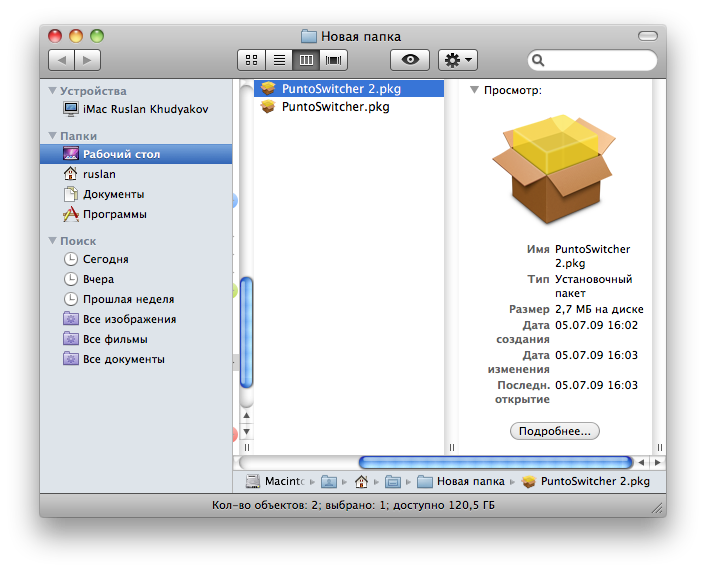Viewport: 706px width, 572px height.
Task: Open the Сегодня smart search
Action: click(136, 259)
